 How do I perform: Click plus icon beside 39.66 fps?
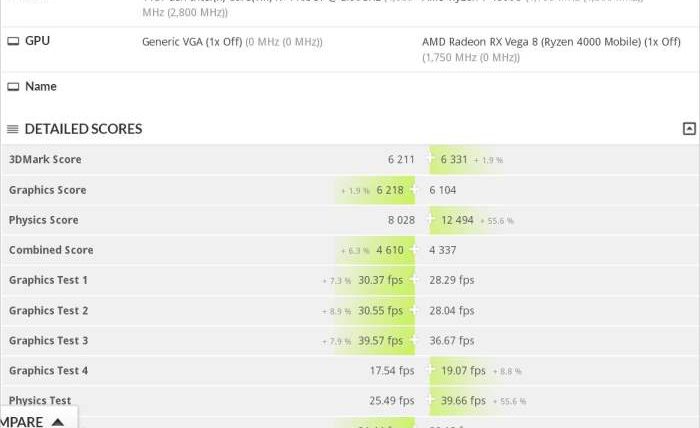click(x=431, y=401)
